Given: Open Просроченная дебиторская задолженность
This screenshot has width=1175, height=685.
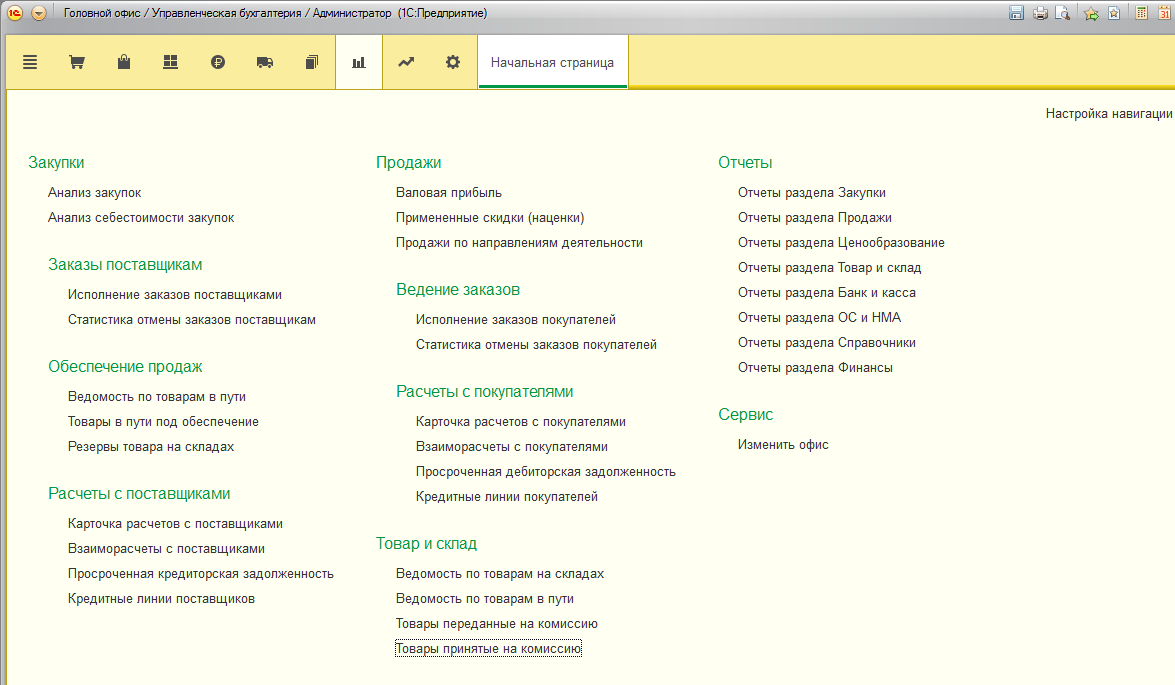Looking at the screenshot, I should pyautogui.click(x=546, y=471).
